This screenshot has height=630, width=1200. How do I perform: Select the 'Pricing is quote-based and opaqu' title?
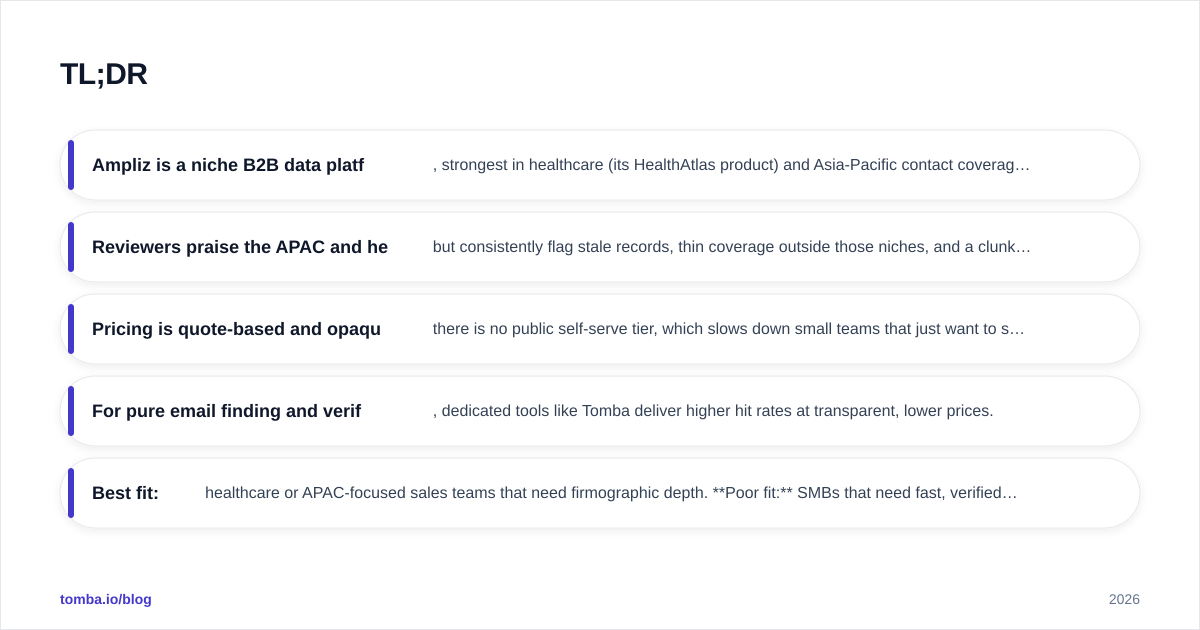(236, 329)
